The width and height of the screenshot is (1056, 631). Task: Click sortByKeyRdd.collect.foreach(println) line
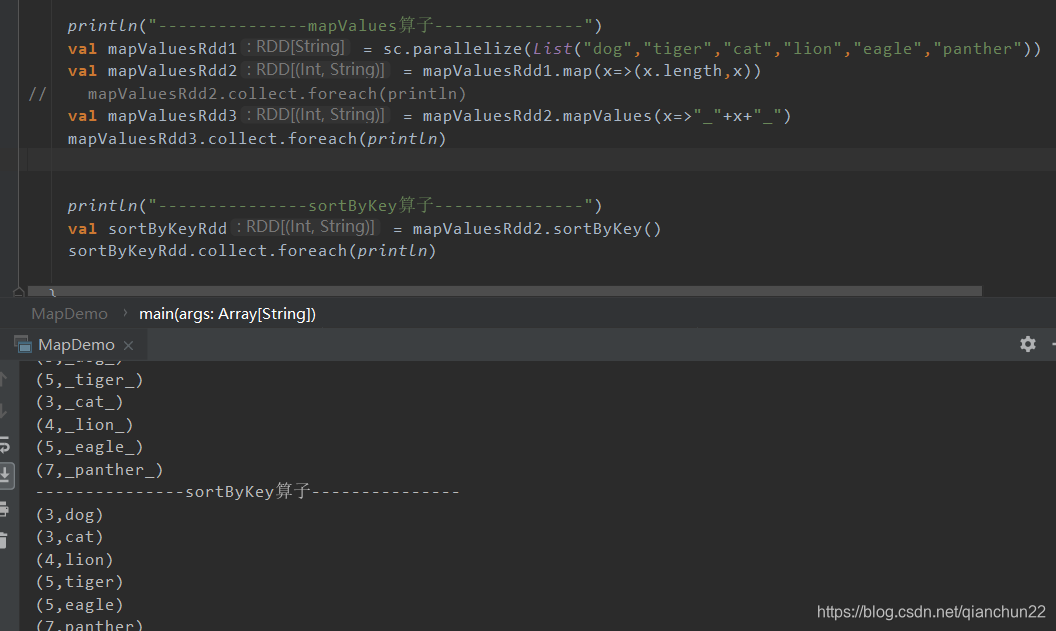(252, 251)
